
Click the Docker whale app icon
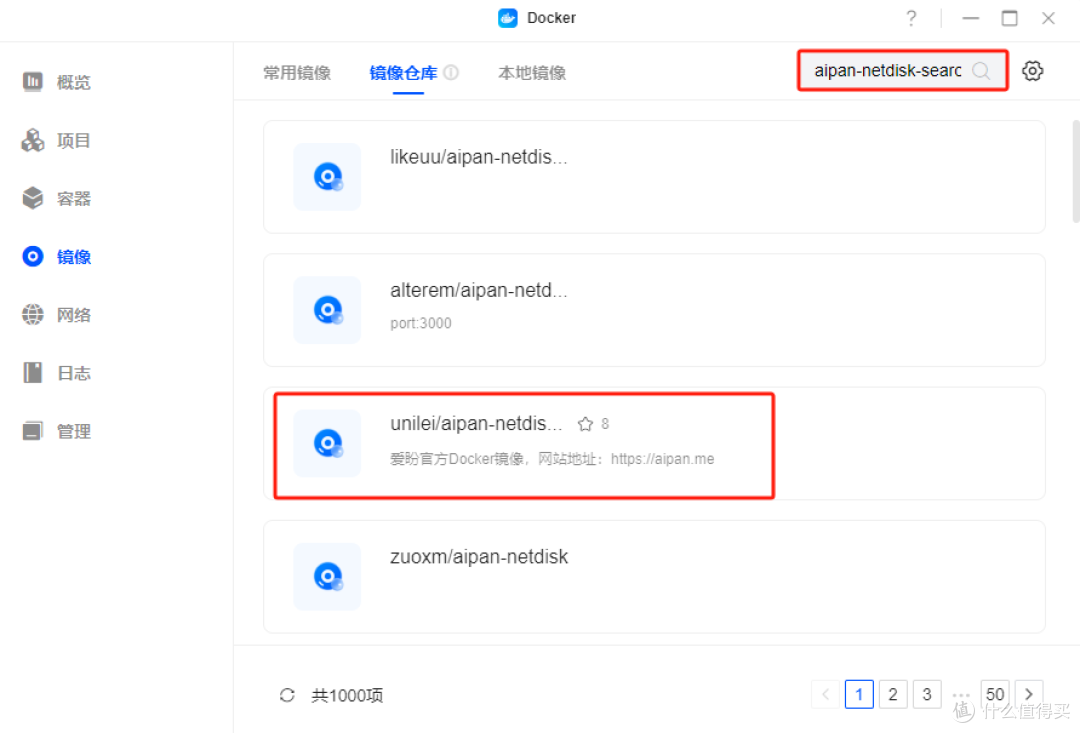508,18
